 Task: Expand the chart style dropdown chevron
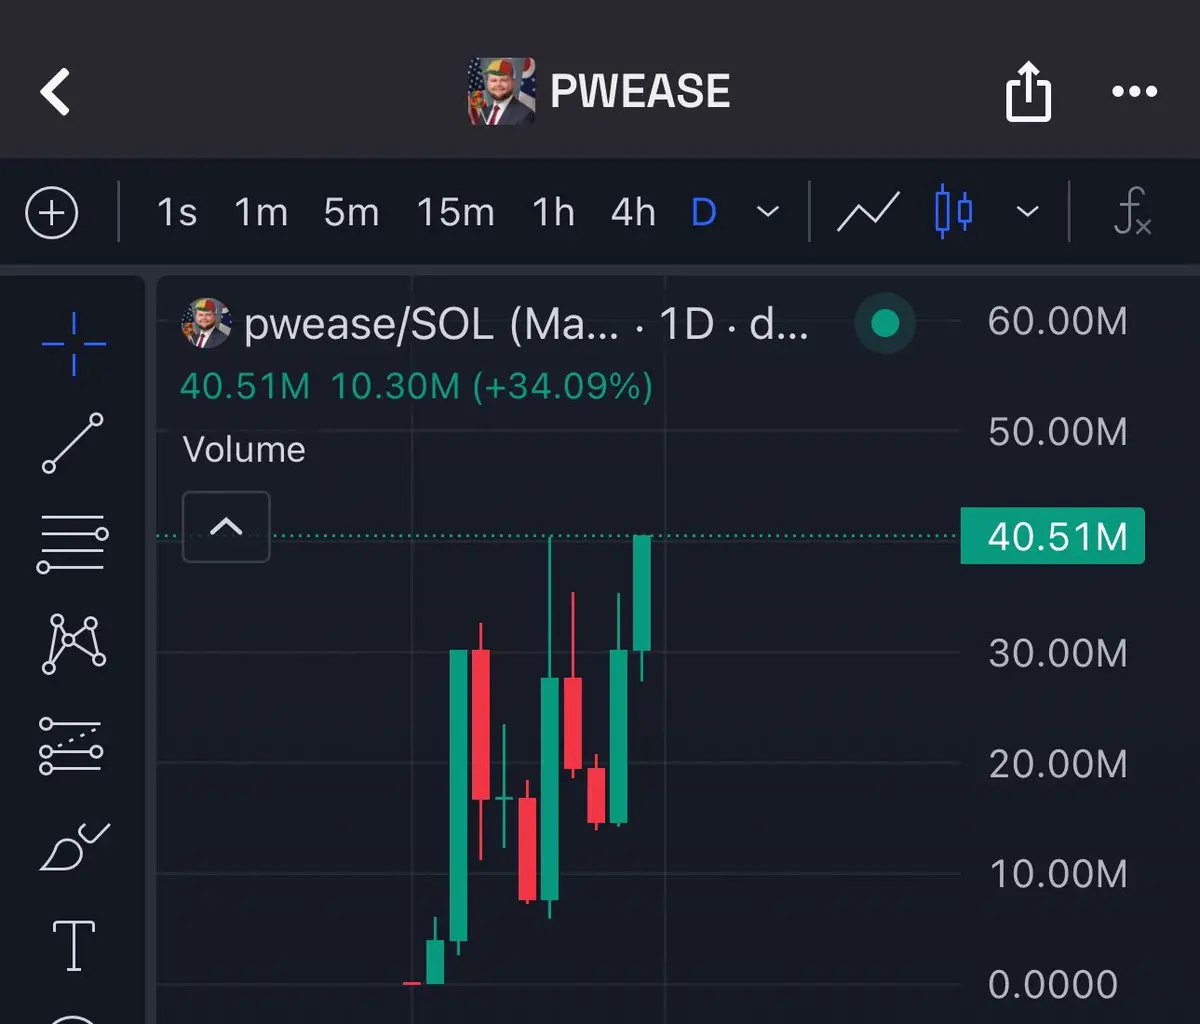tap(1027, 213)
